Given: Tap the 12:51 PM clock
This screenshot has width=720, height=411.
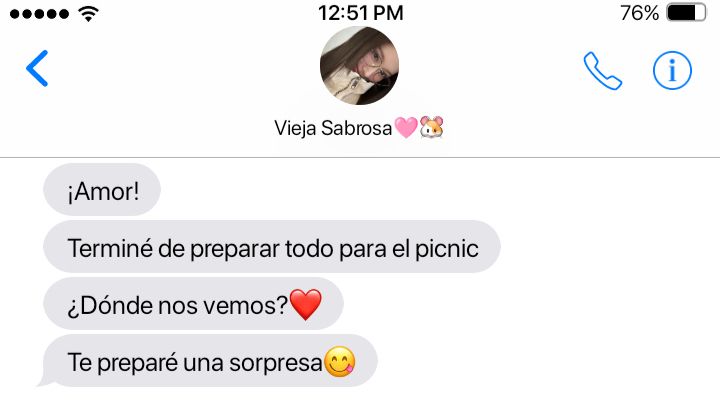Looking at the screenshot, I should (x=360, y=13).
